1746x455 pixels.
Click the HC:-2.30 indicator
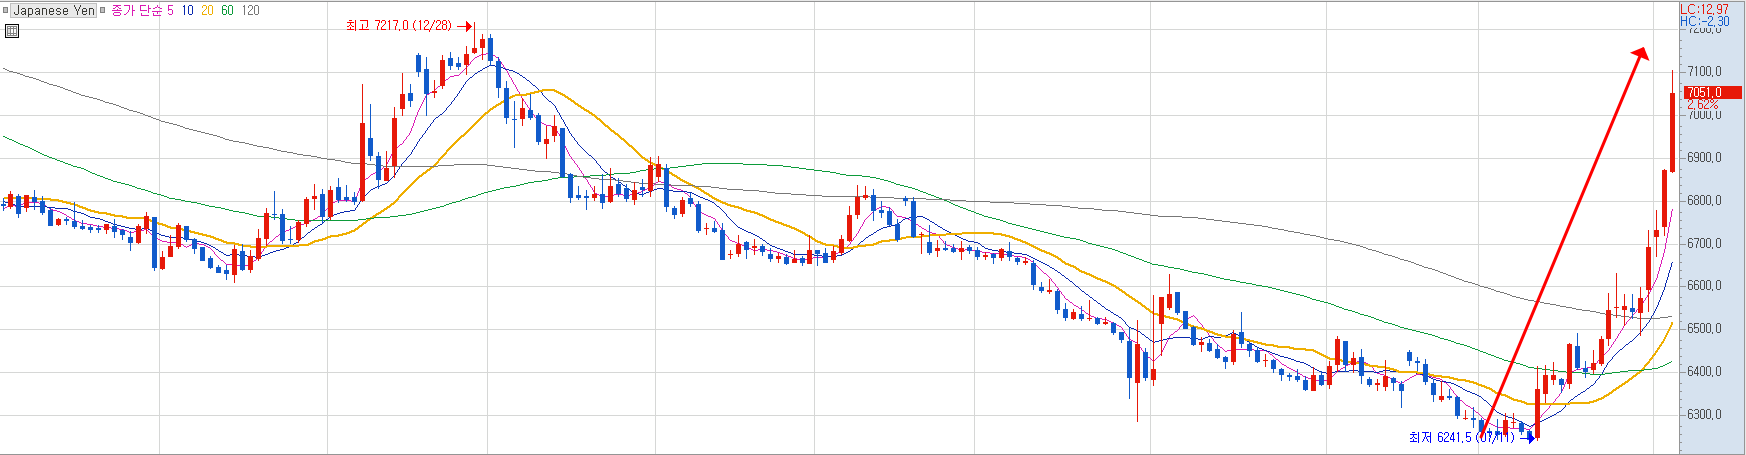(1704, 21)
